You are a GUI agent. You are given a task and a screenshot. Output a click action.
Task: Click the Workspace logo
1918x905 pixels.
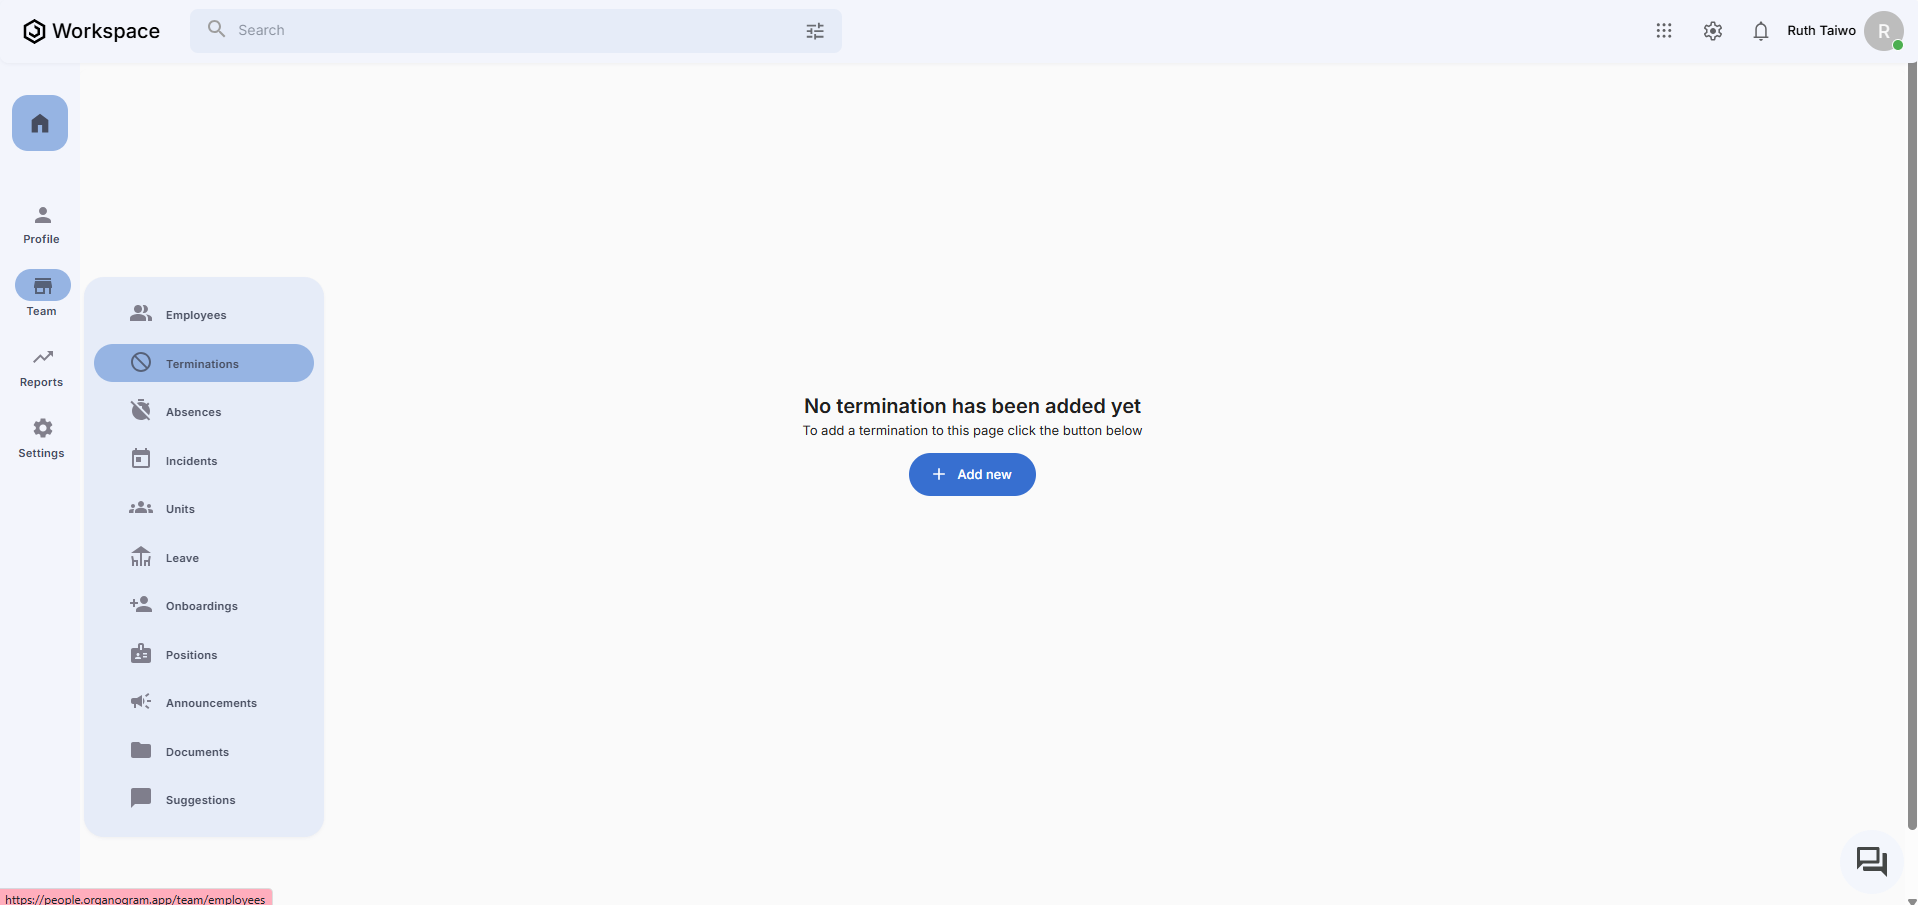91,31
